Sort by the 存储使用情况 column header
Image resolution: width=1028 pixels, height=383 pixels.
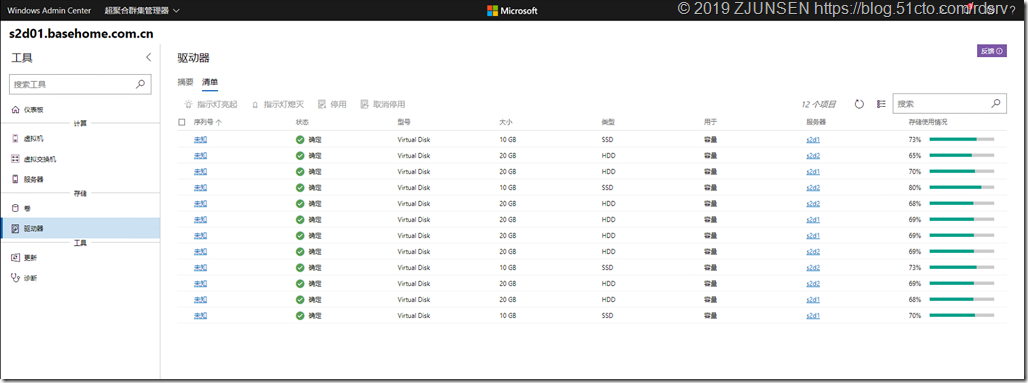point(928,122)
